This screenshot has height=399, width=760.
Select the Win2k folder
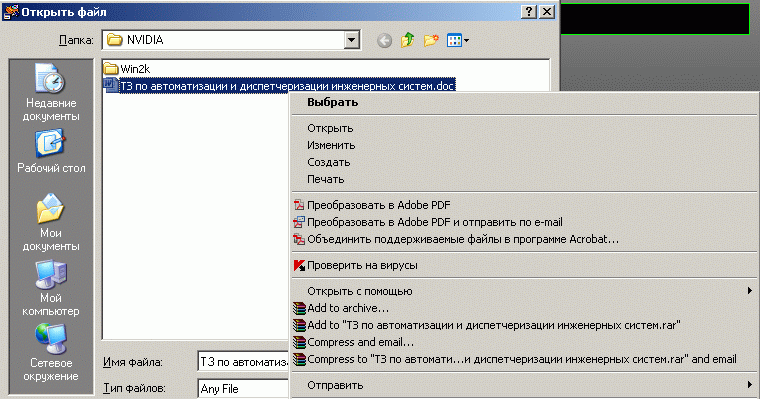[128, 69]
